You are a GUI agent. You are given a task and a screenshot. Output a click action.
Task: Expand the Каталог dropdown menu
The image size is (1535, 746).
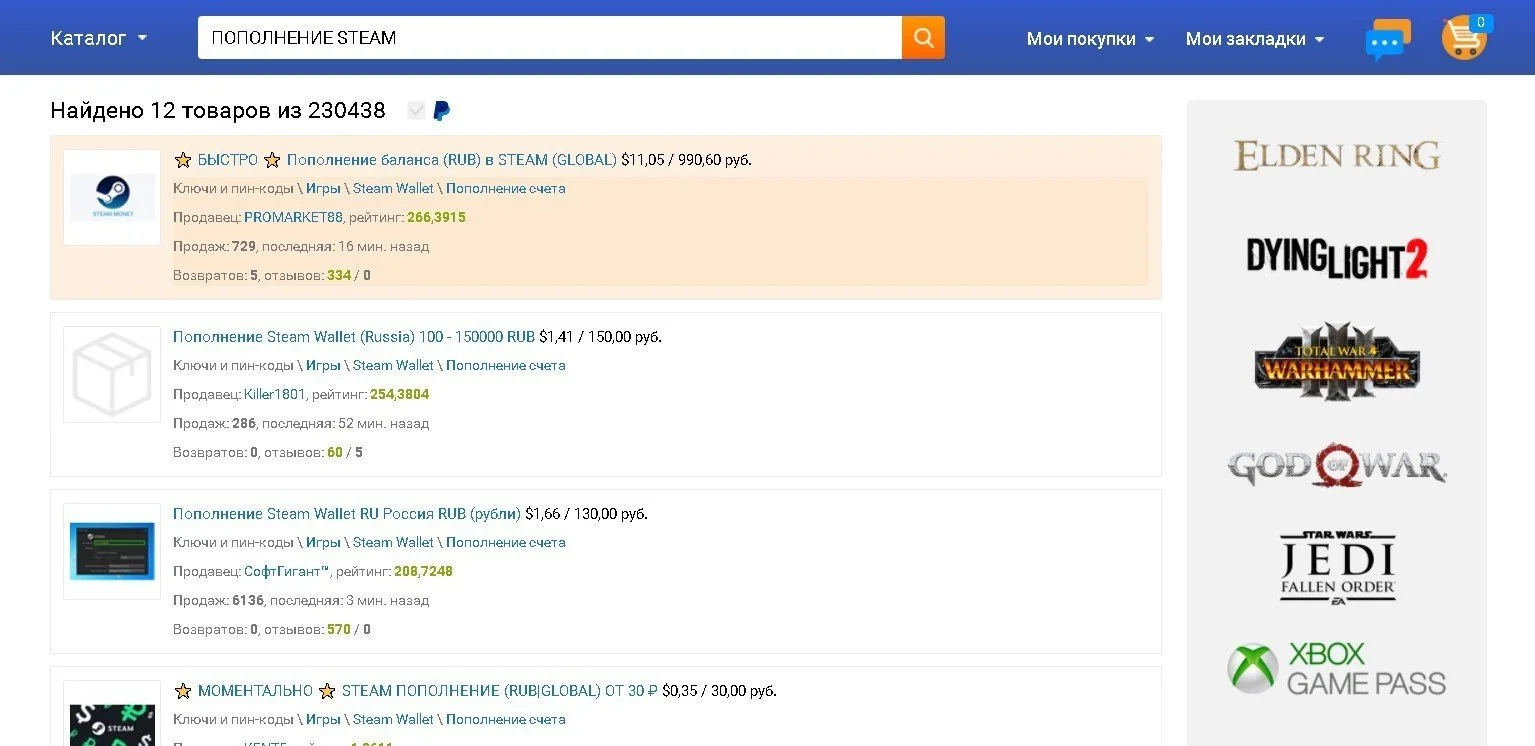[x=99, y=38]
